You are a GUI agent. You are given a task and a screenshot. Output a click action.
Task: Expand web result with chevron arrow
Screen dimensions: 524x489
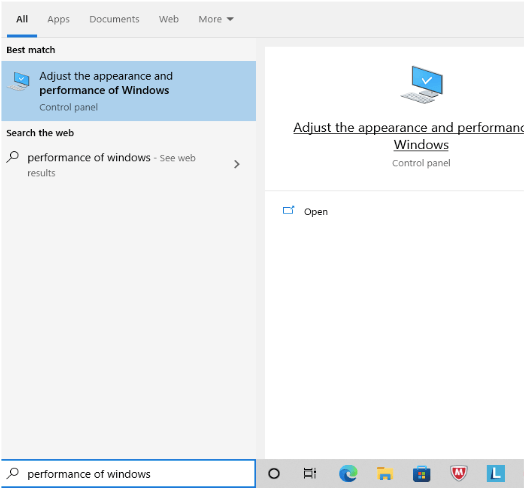(x=237, y=164)
